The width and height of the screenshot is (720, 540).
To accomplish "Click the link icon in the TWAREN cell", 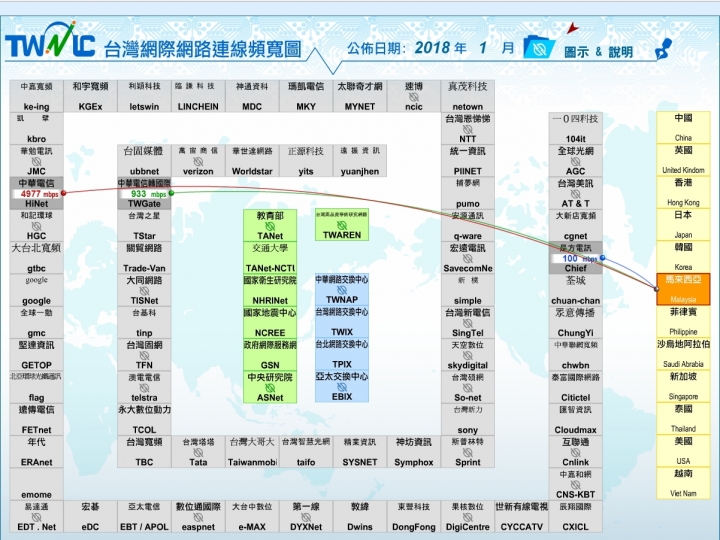I will (x=342, y=225).
